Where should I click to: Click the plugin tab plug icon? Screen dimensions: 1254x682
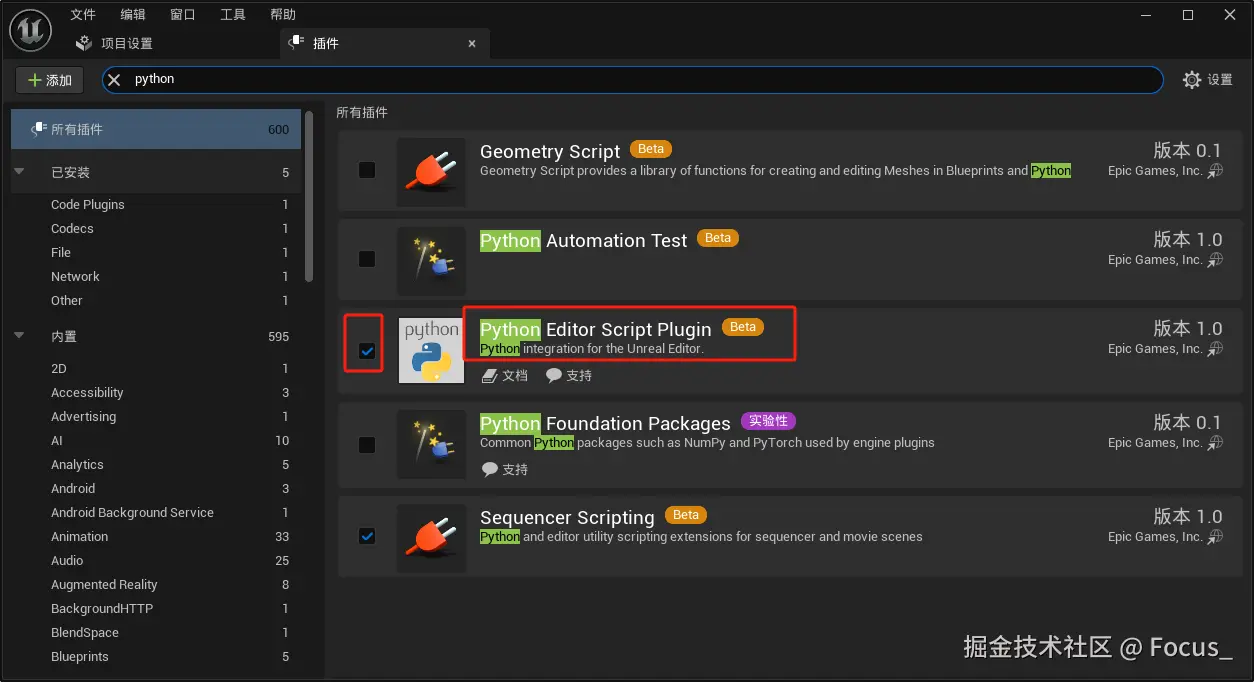pyautogui.click(x=296, y=43)
